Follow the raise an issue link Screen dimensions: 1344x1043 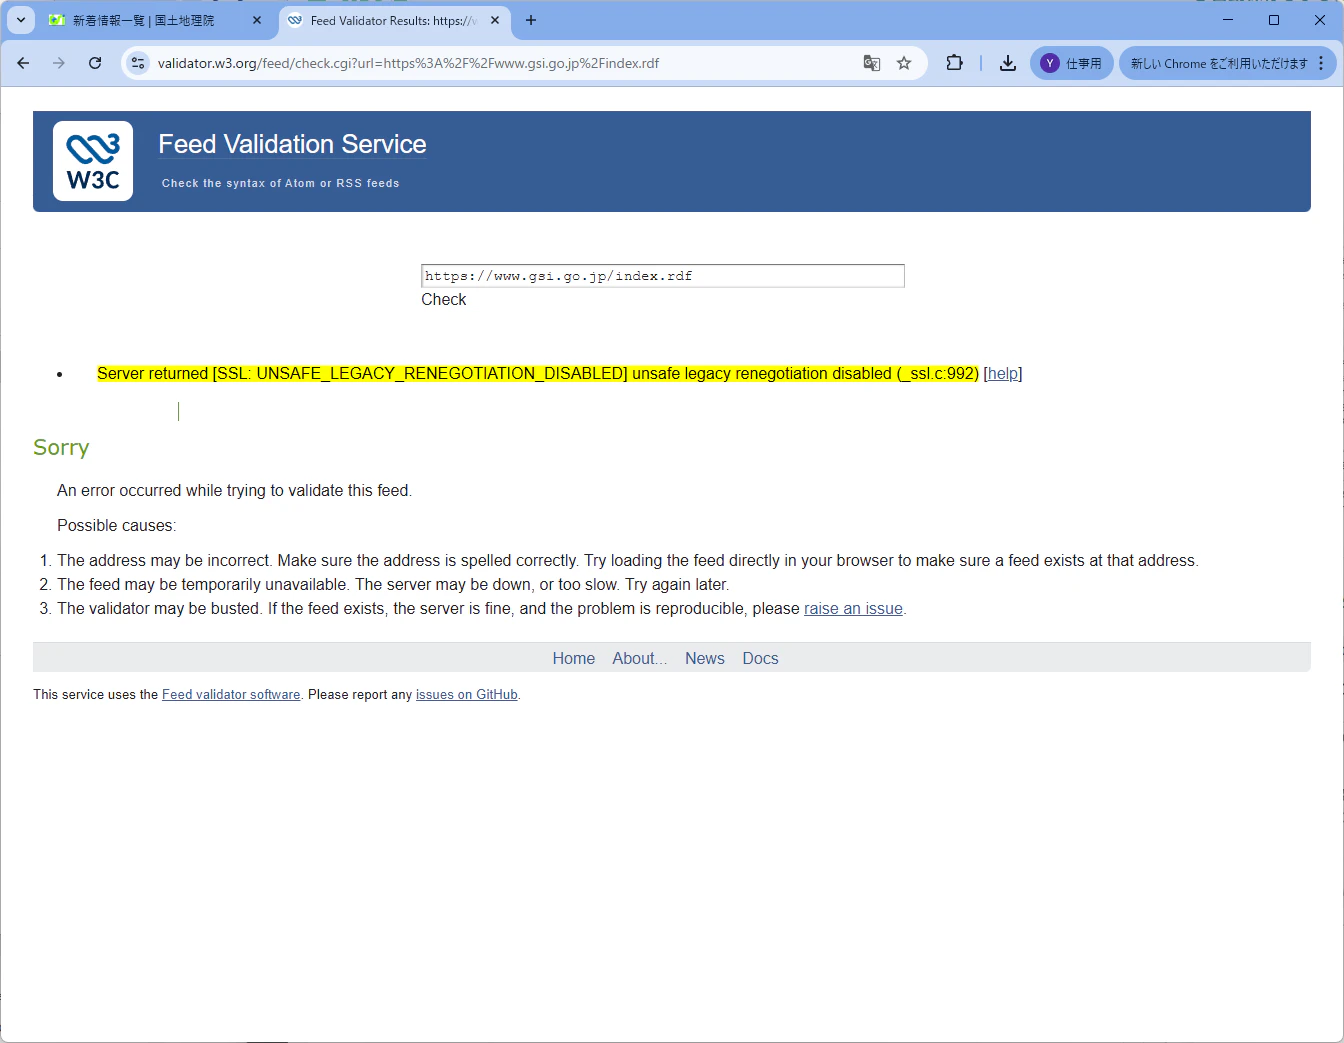pyautogui.click(x=853, y=609)
